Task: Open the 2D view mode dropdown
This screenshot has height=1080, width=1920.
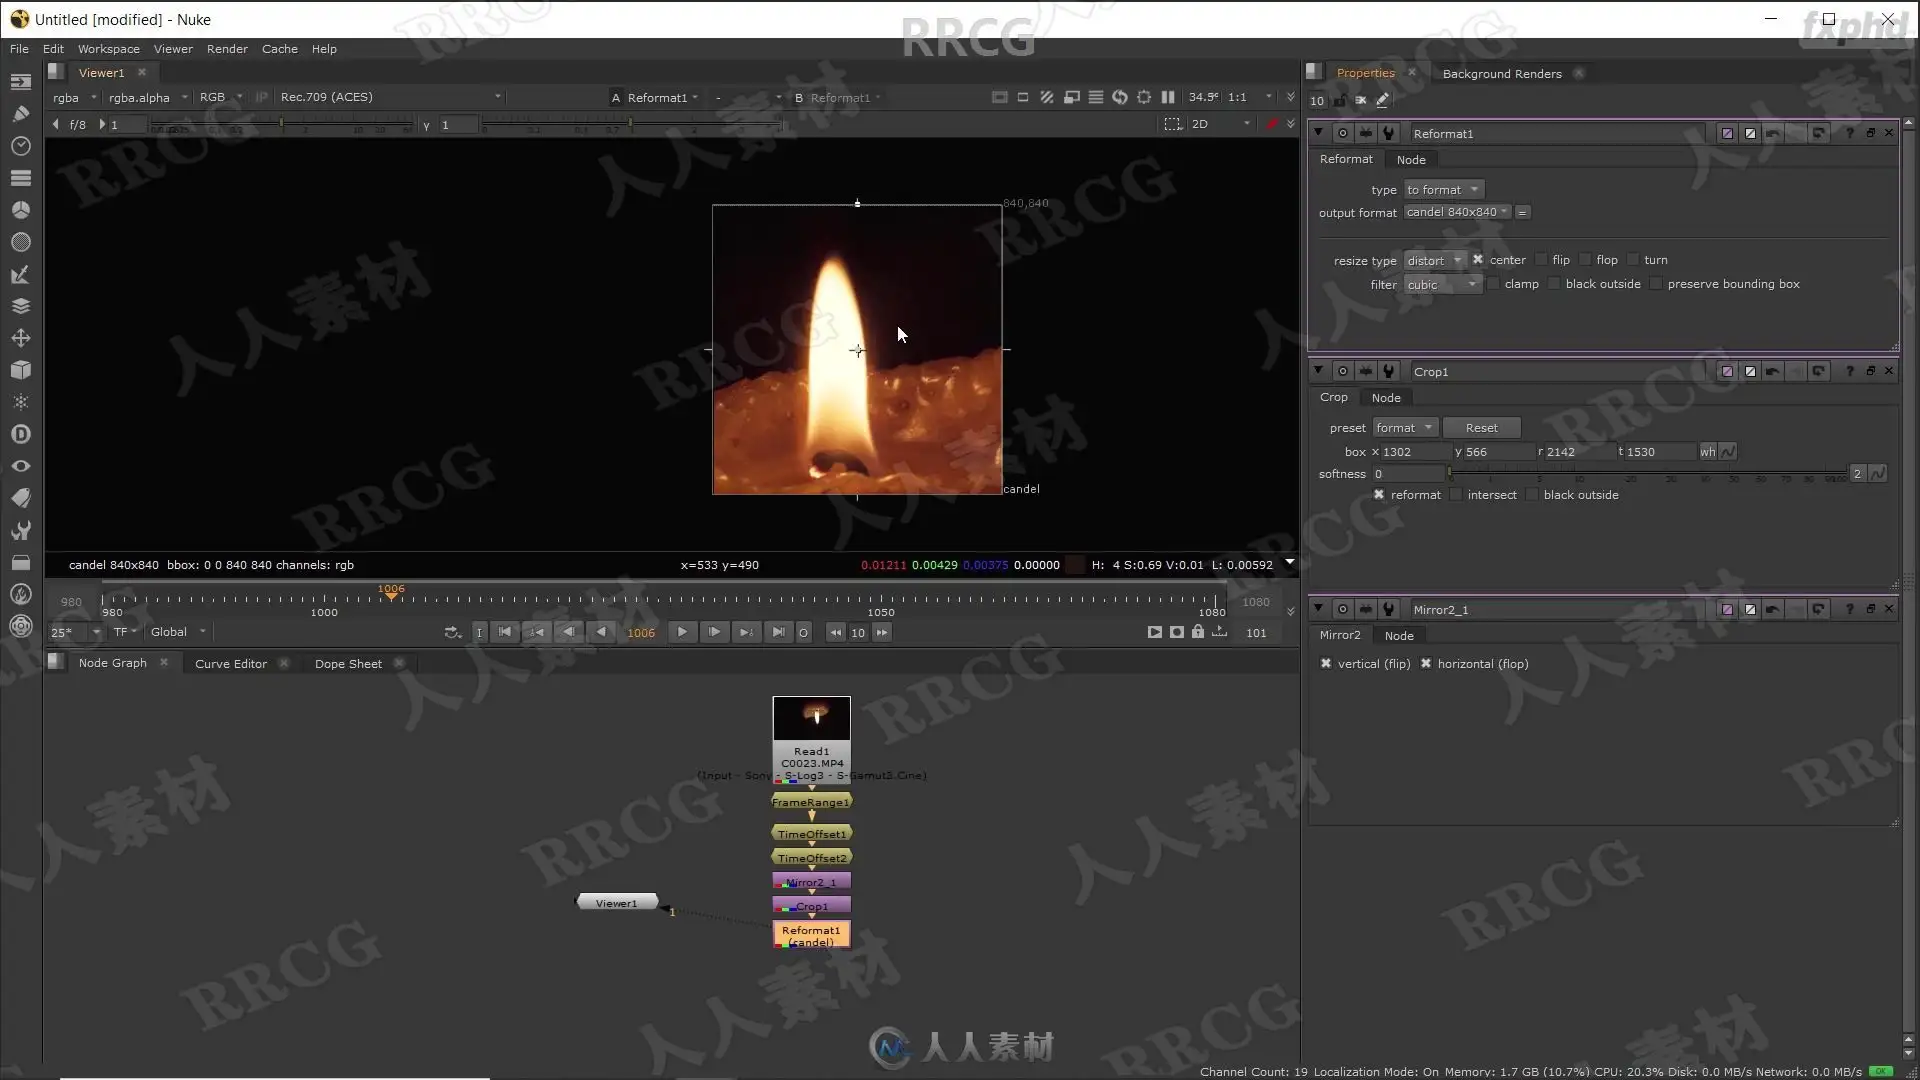Action: click(1221, 124)
